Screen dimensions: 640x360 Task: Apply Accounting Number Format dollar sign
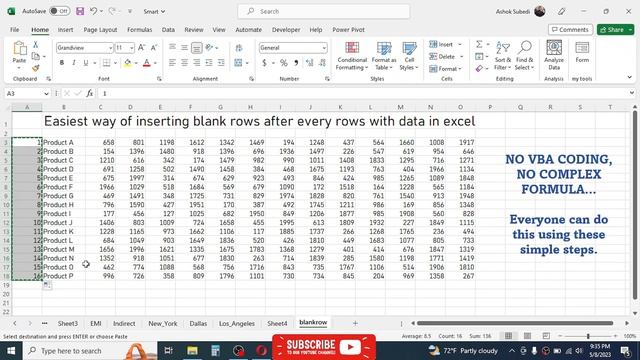pos(264,63)
